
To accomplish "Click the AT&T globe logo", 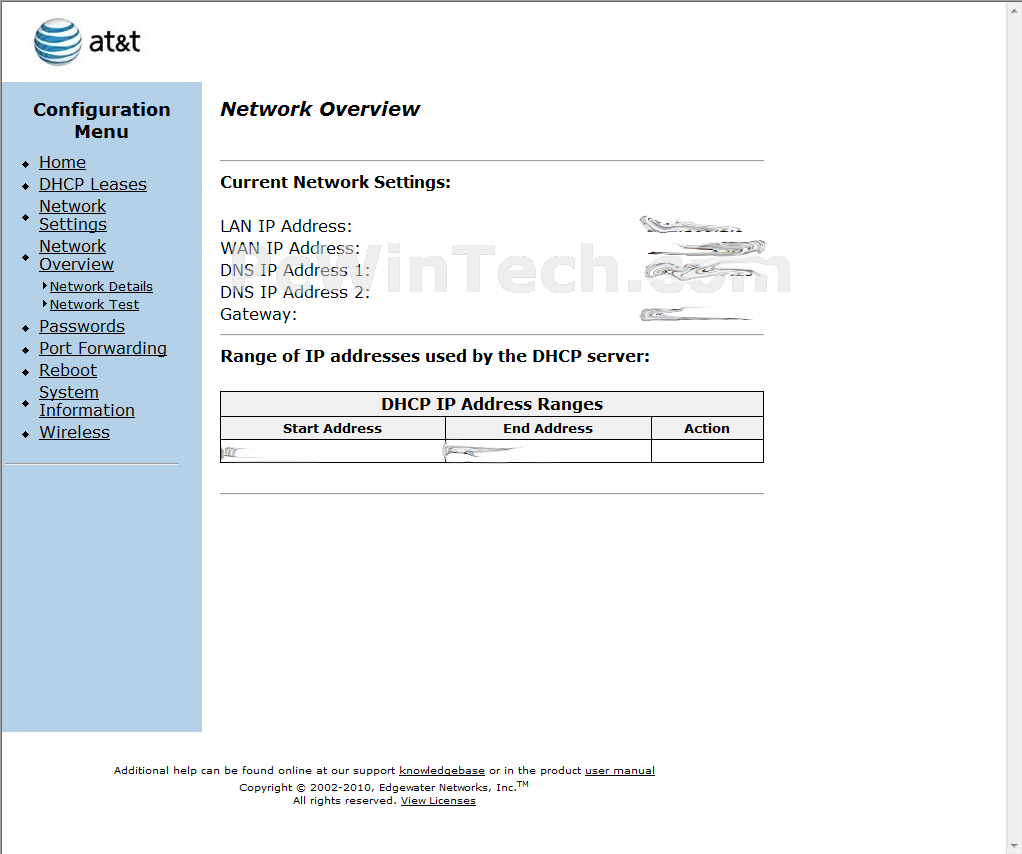I will click(58, 42).
